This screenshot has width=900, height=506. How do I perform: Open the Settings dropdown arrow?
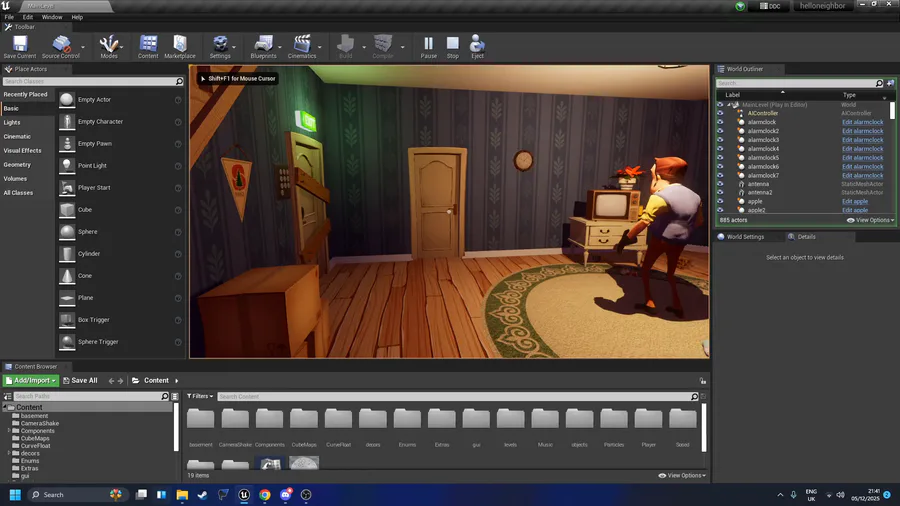(234, 47)
